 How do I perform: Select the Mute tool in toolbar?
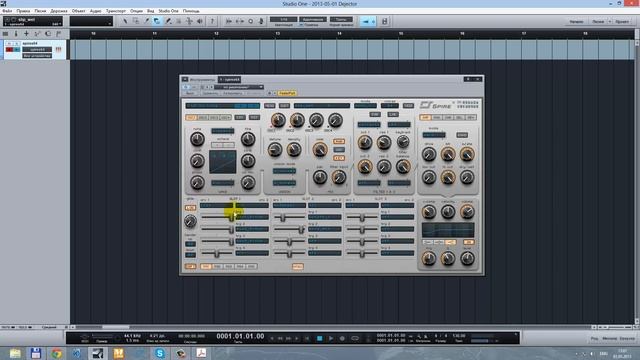click(178, 21)
